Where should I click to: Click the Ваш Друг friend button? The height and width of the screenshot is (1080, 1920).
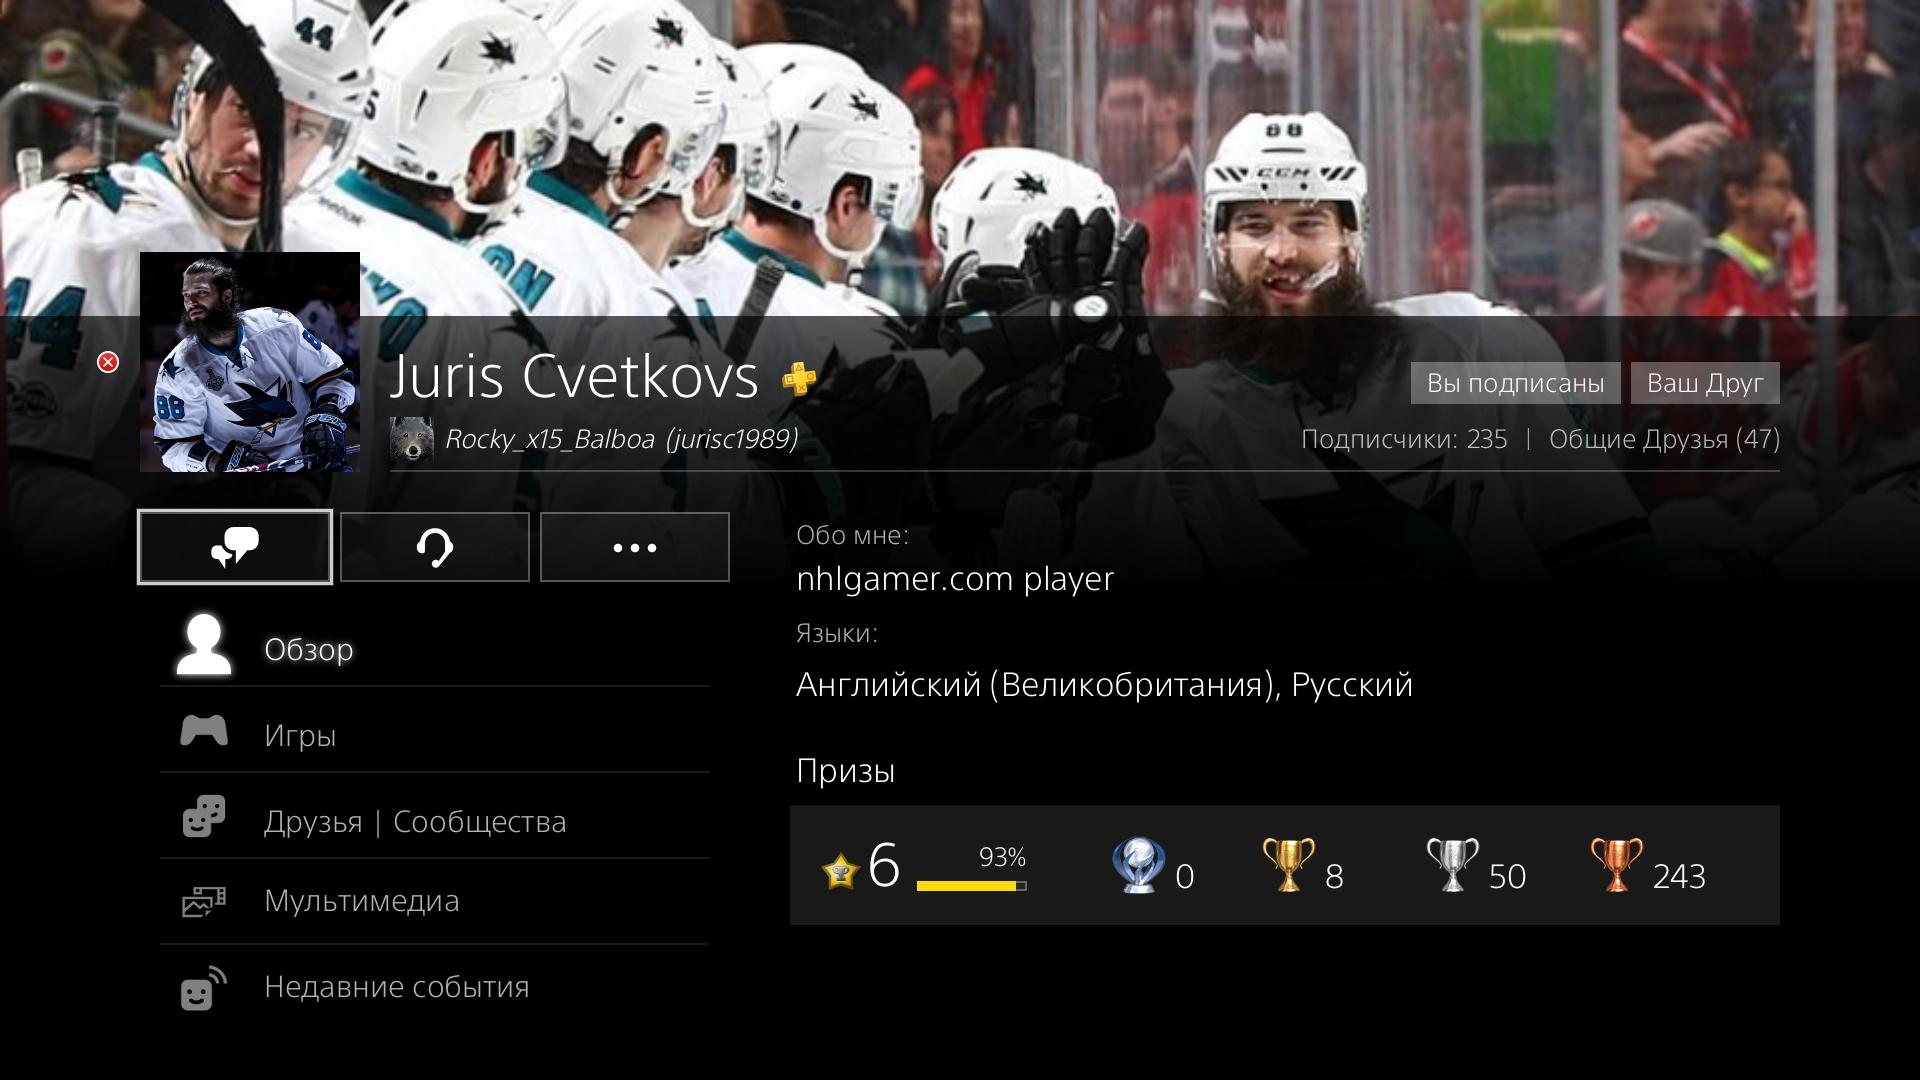(x=1705, y=383)
